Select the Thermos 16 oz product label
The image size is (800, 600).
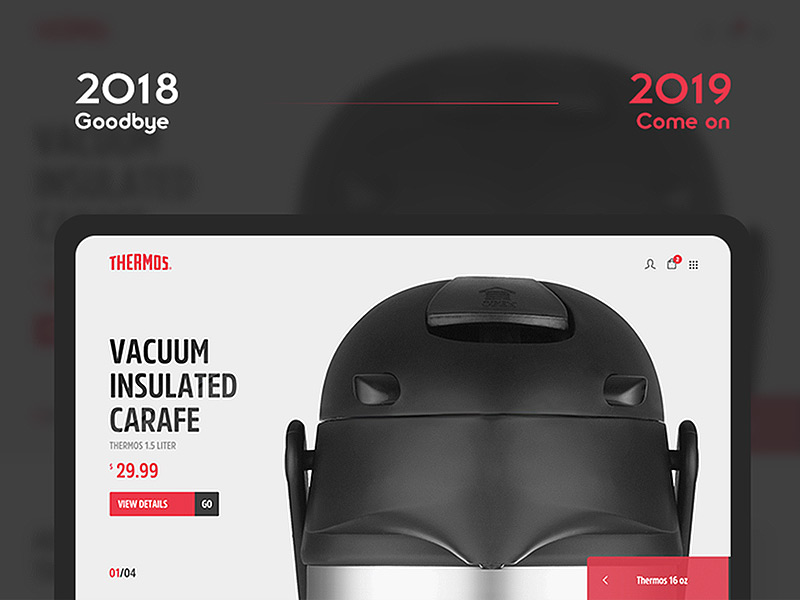662,580
